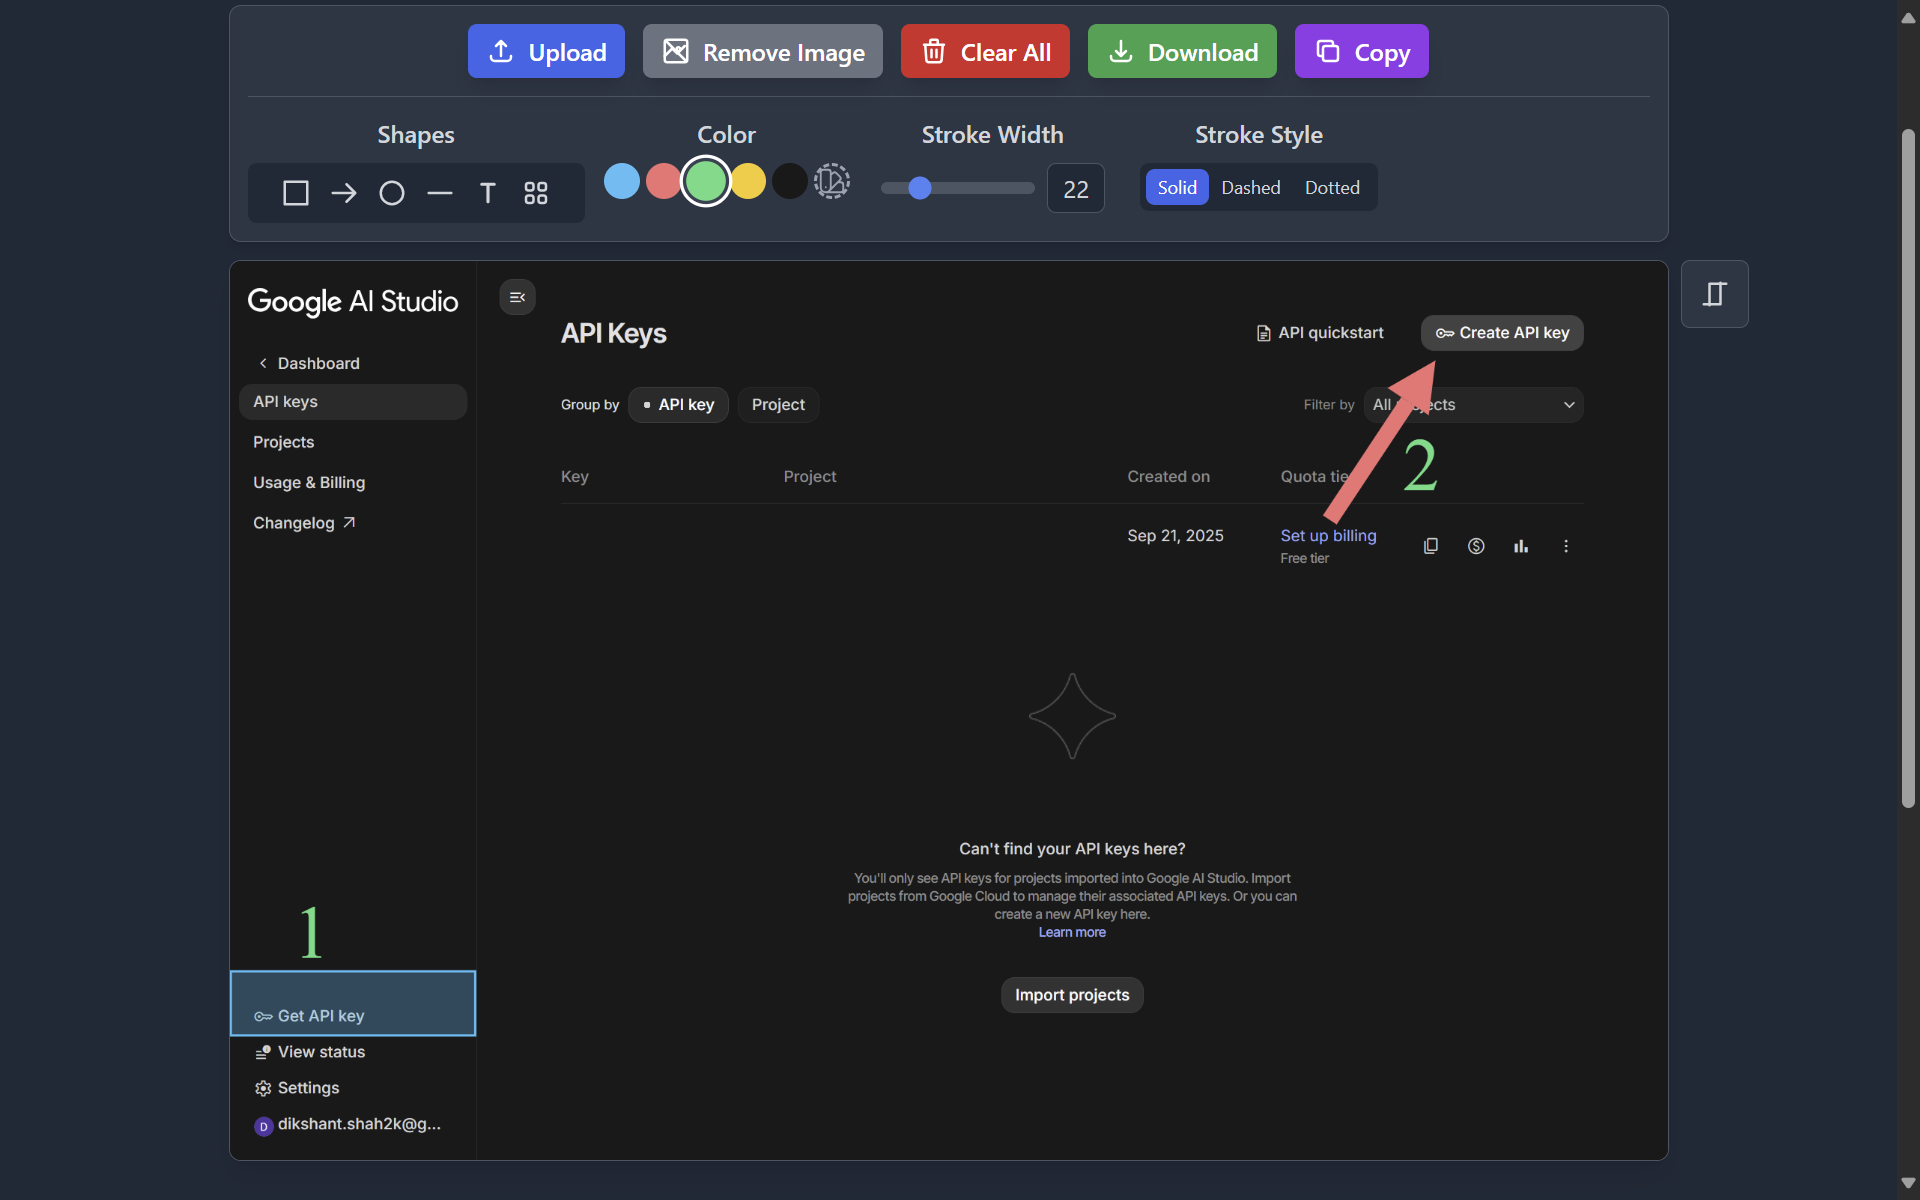1920x1200 pixels.
Task: Open Usage & Billing in the sidebar
Action: pos(309,482)
